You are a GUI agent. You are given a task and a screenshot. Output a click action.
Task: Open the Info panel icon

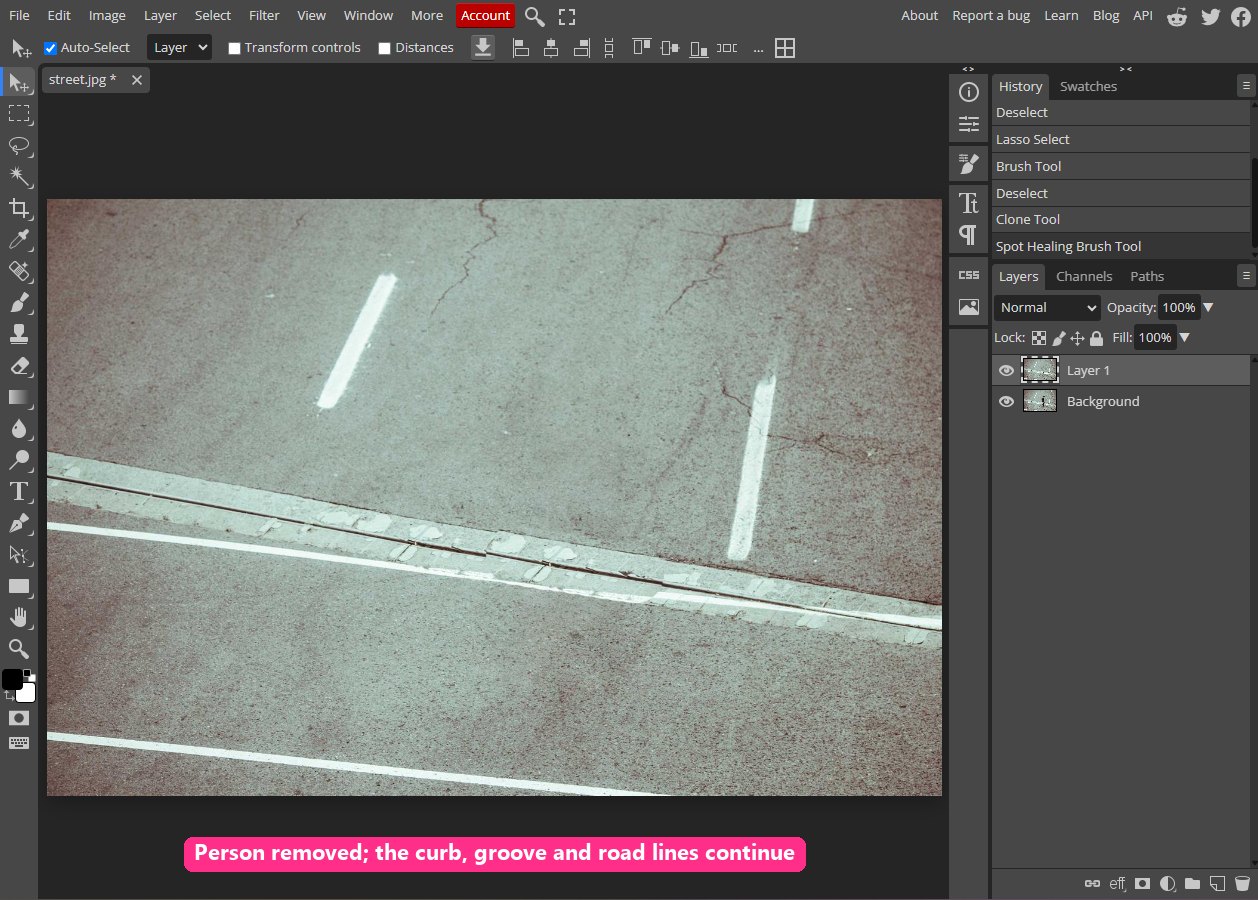point(968,93)
